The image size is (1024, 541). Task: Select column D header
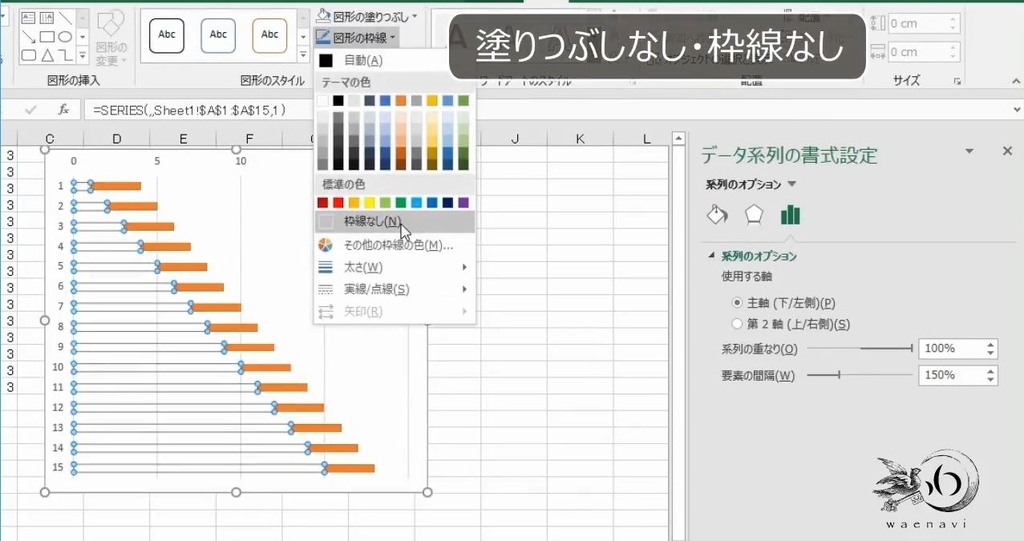click(x=116, y=139)
